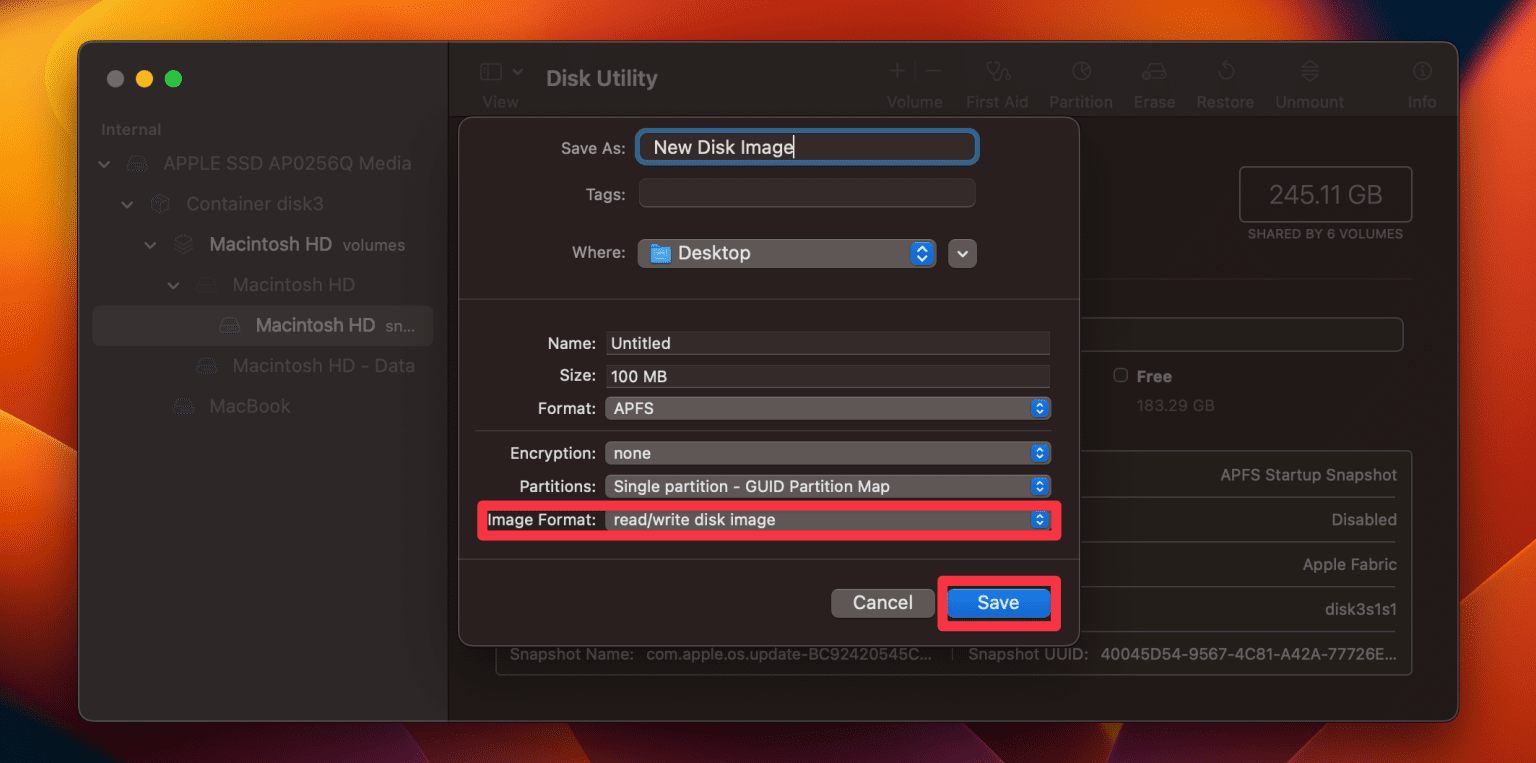Click the Tags input field
The height and width of the screenshot is (763, 1536).
pyautogui.click(x=806, y=193)
